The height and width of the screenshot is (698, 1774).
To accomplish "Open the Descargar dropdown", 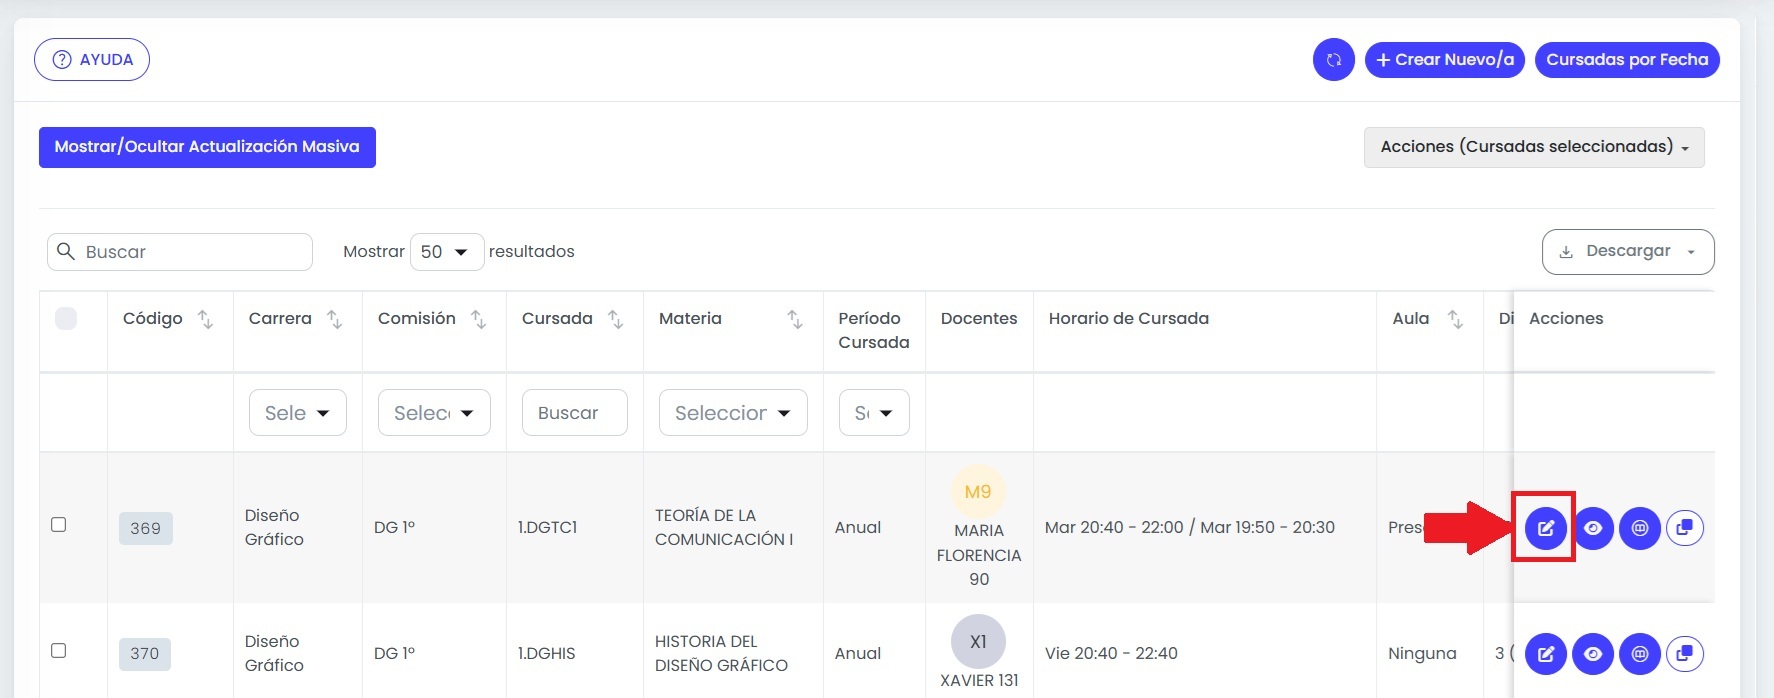I will point(1628,252).
